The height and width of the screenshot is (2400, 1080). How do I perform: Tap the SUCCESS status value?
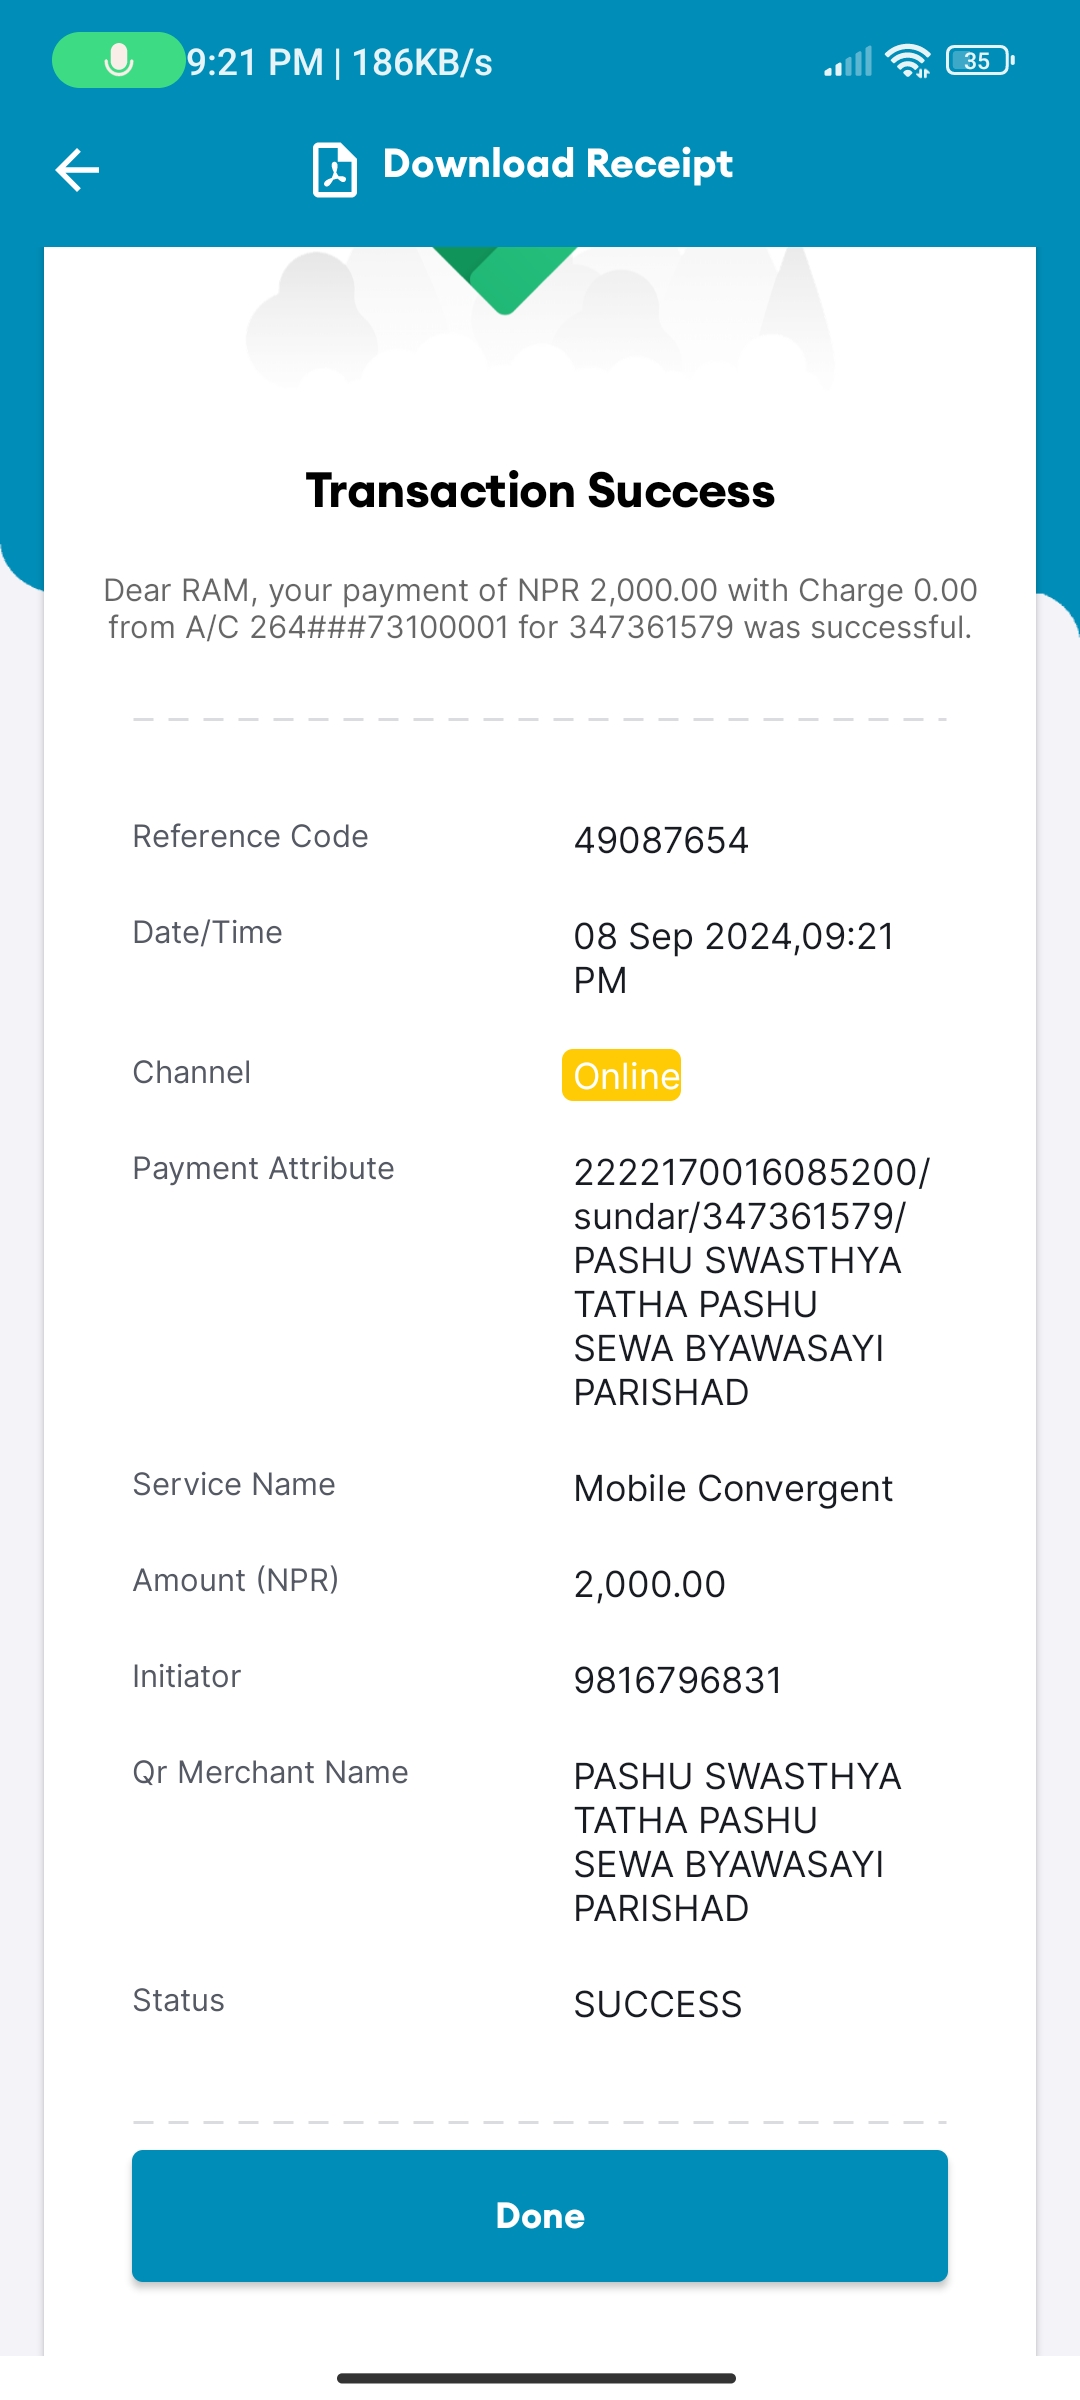coord(658,2004)
